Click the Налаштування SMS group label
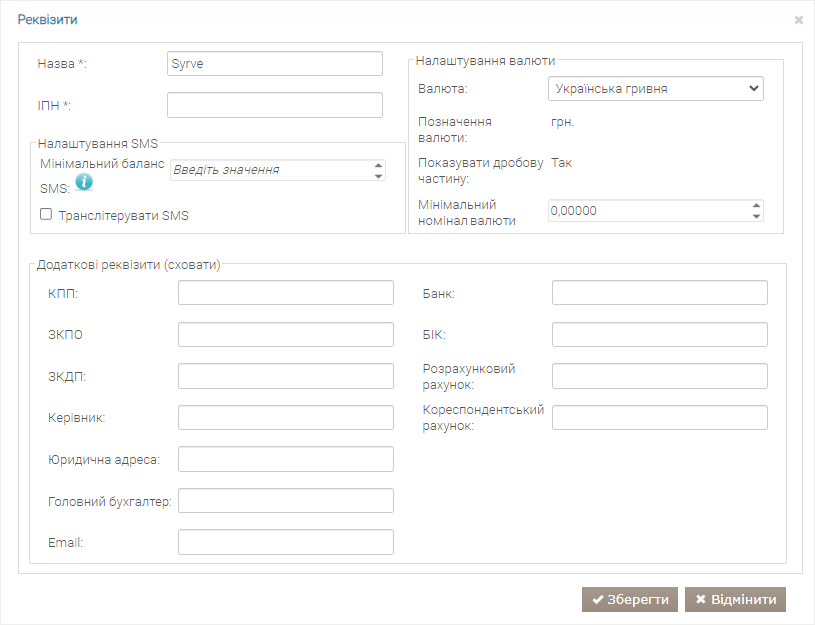 pyautogui.click(x=98, y=144)
